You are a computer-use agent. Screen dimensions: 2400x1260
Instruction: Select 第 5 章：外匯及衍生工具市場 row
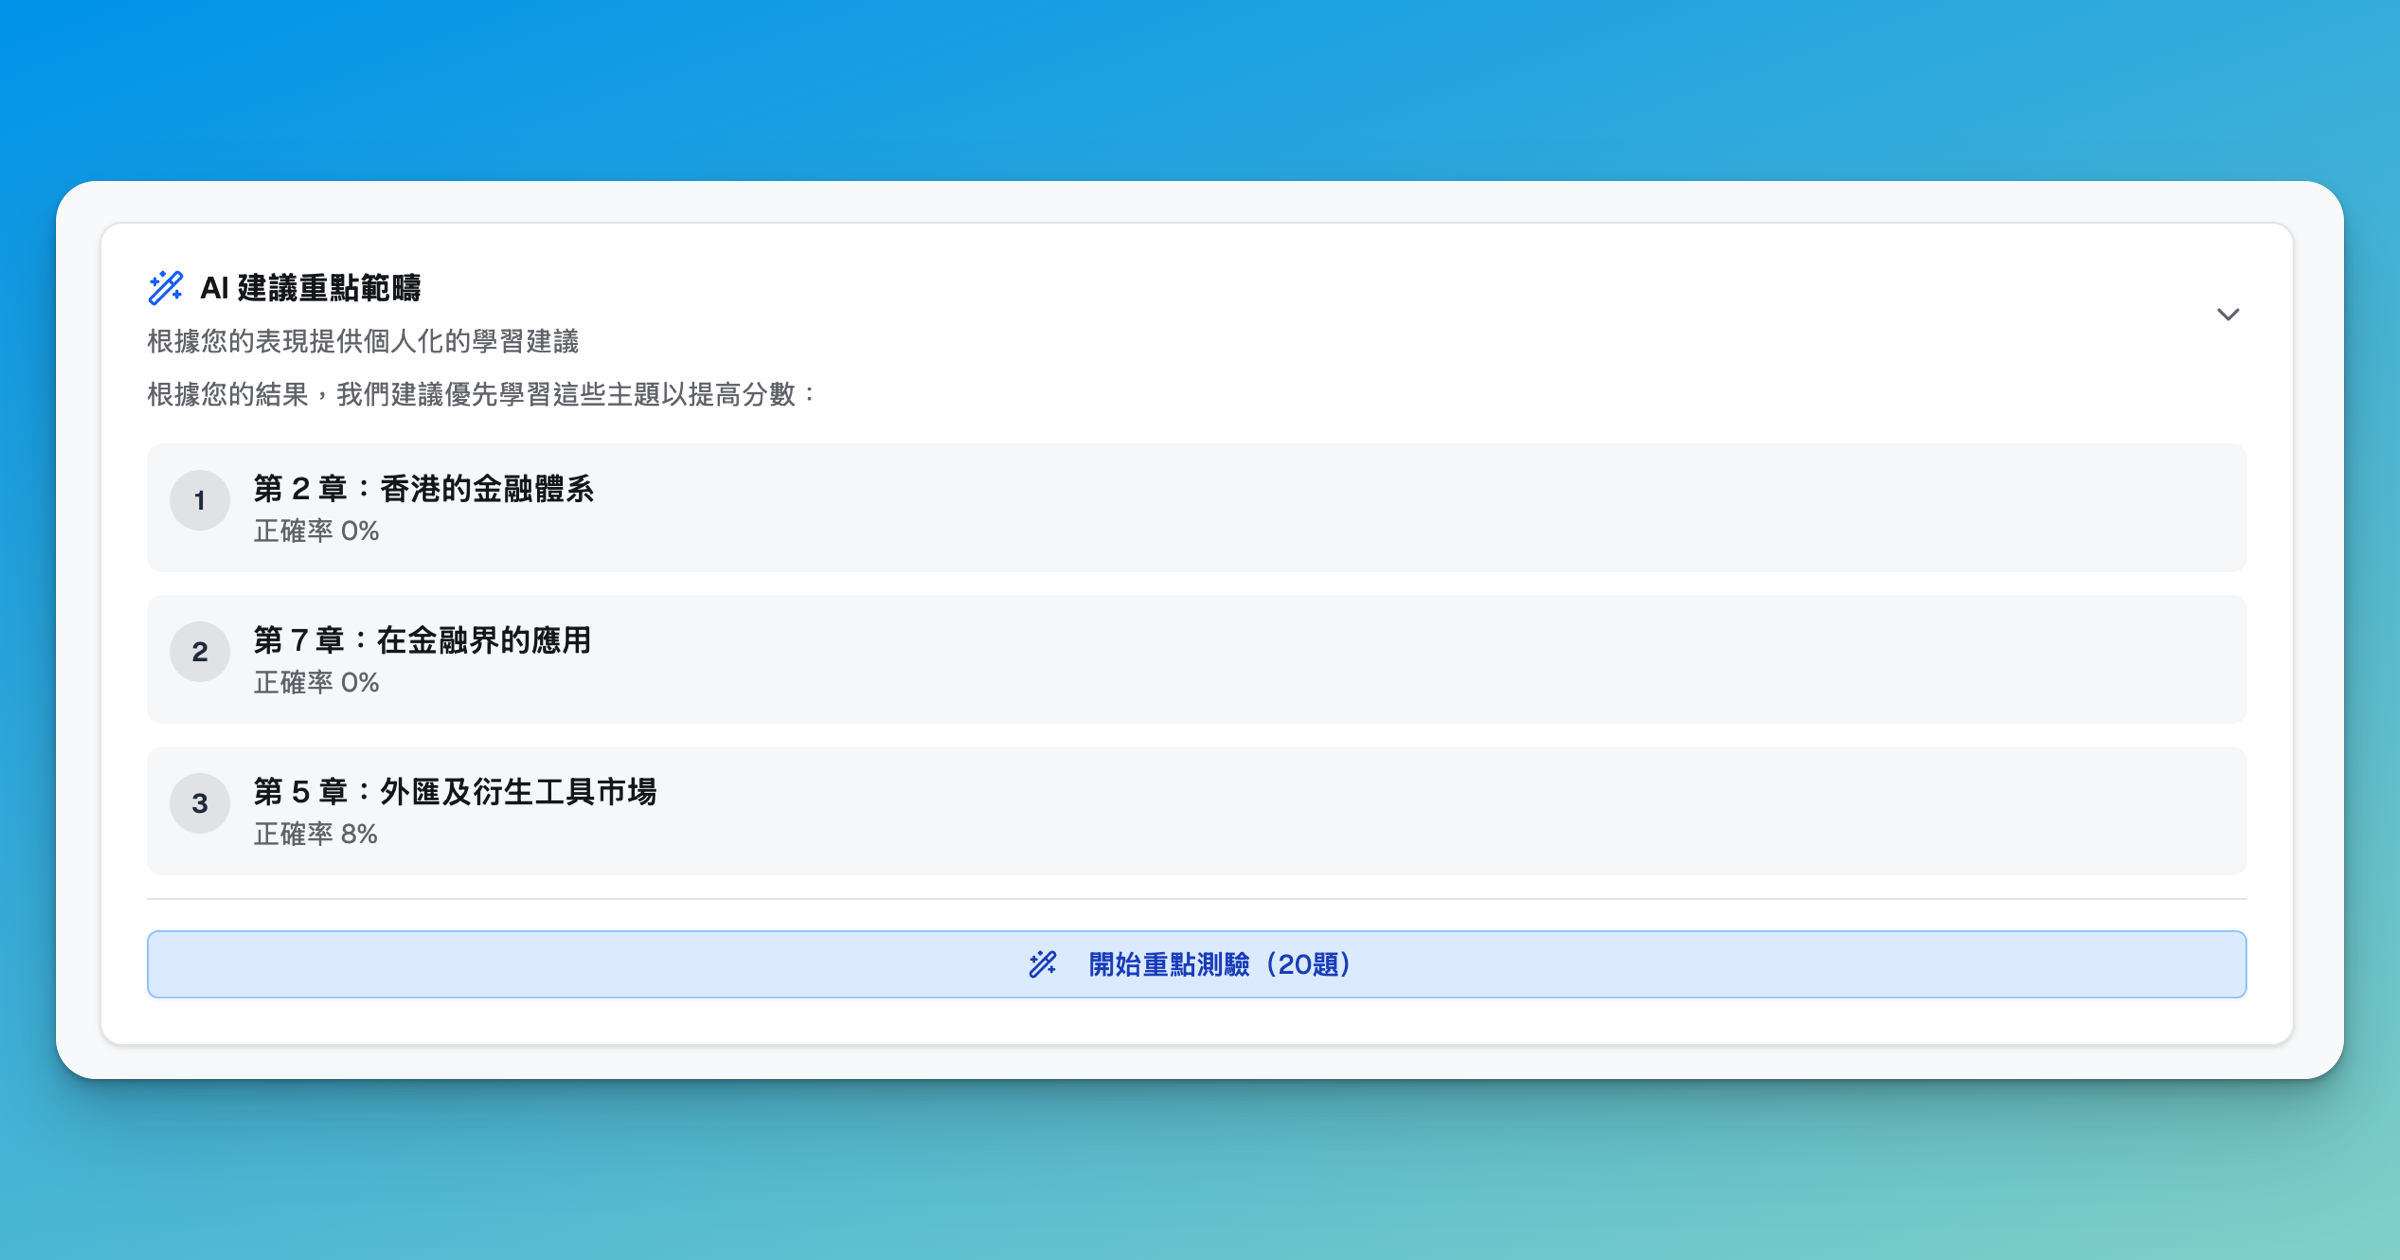pos(1197,811)
